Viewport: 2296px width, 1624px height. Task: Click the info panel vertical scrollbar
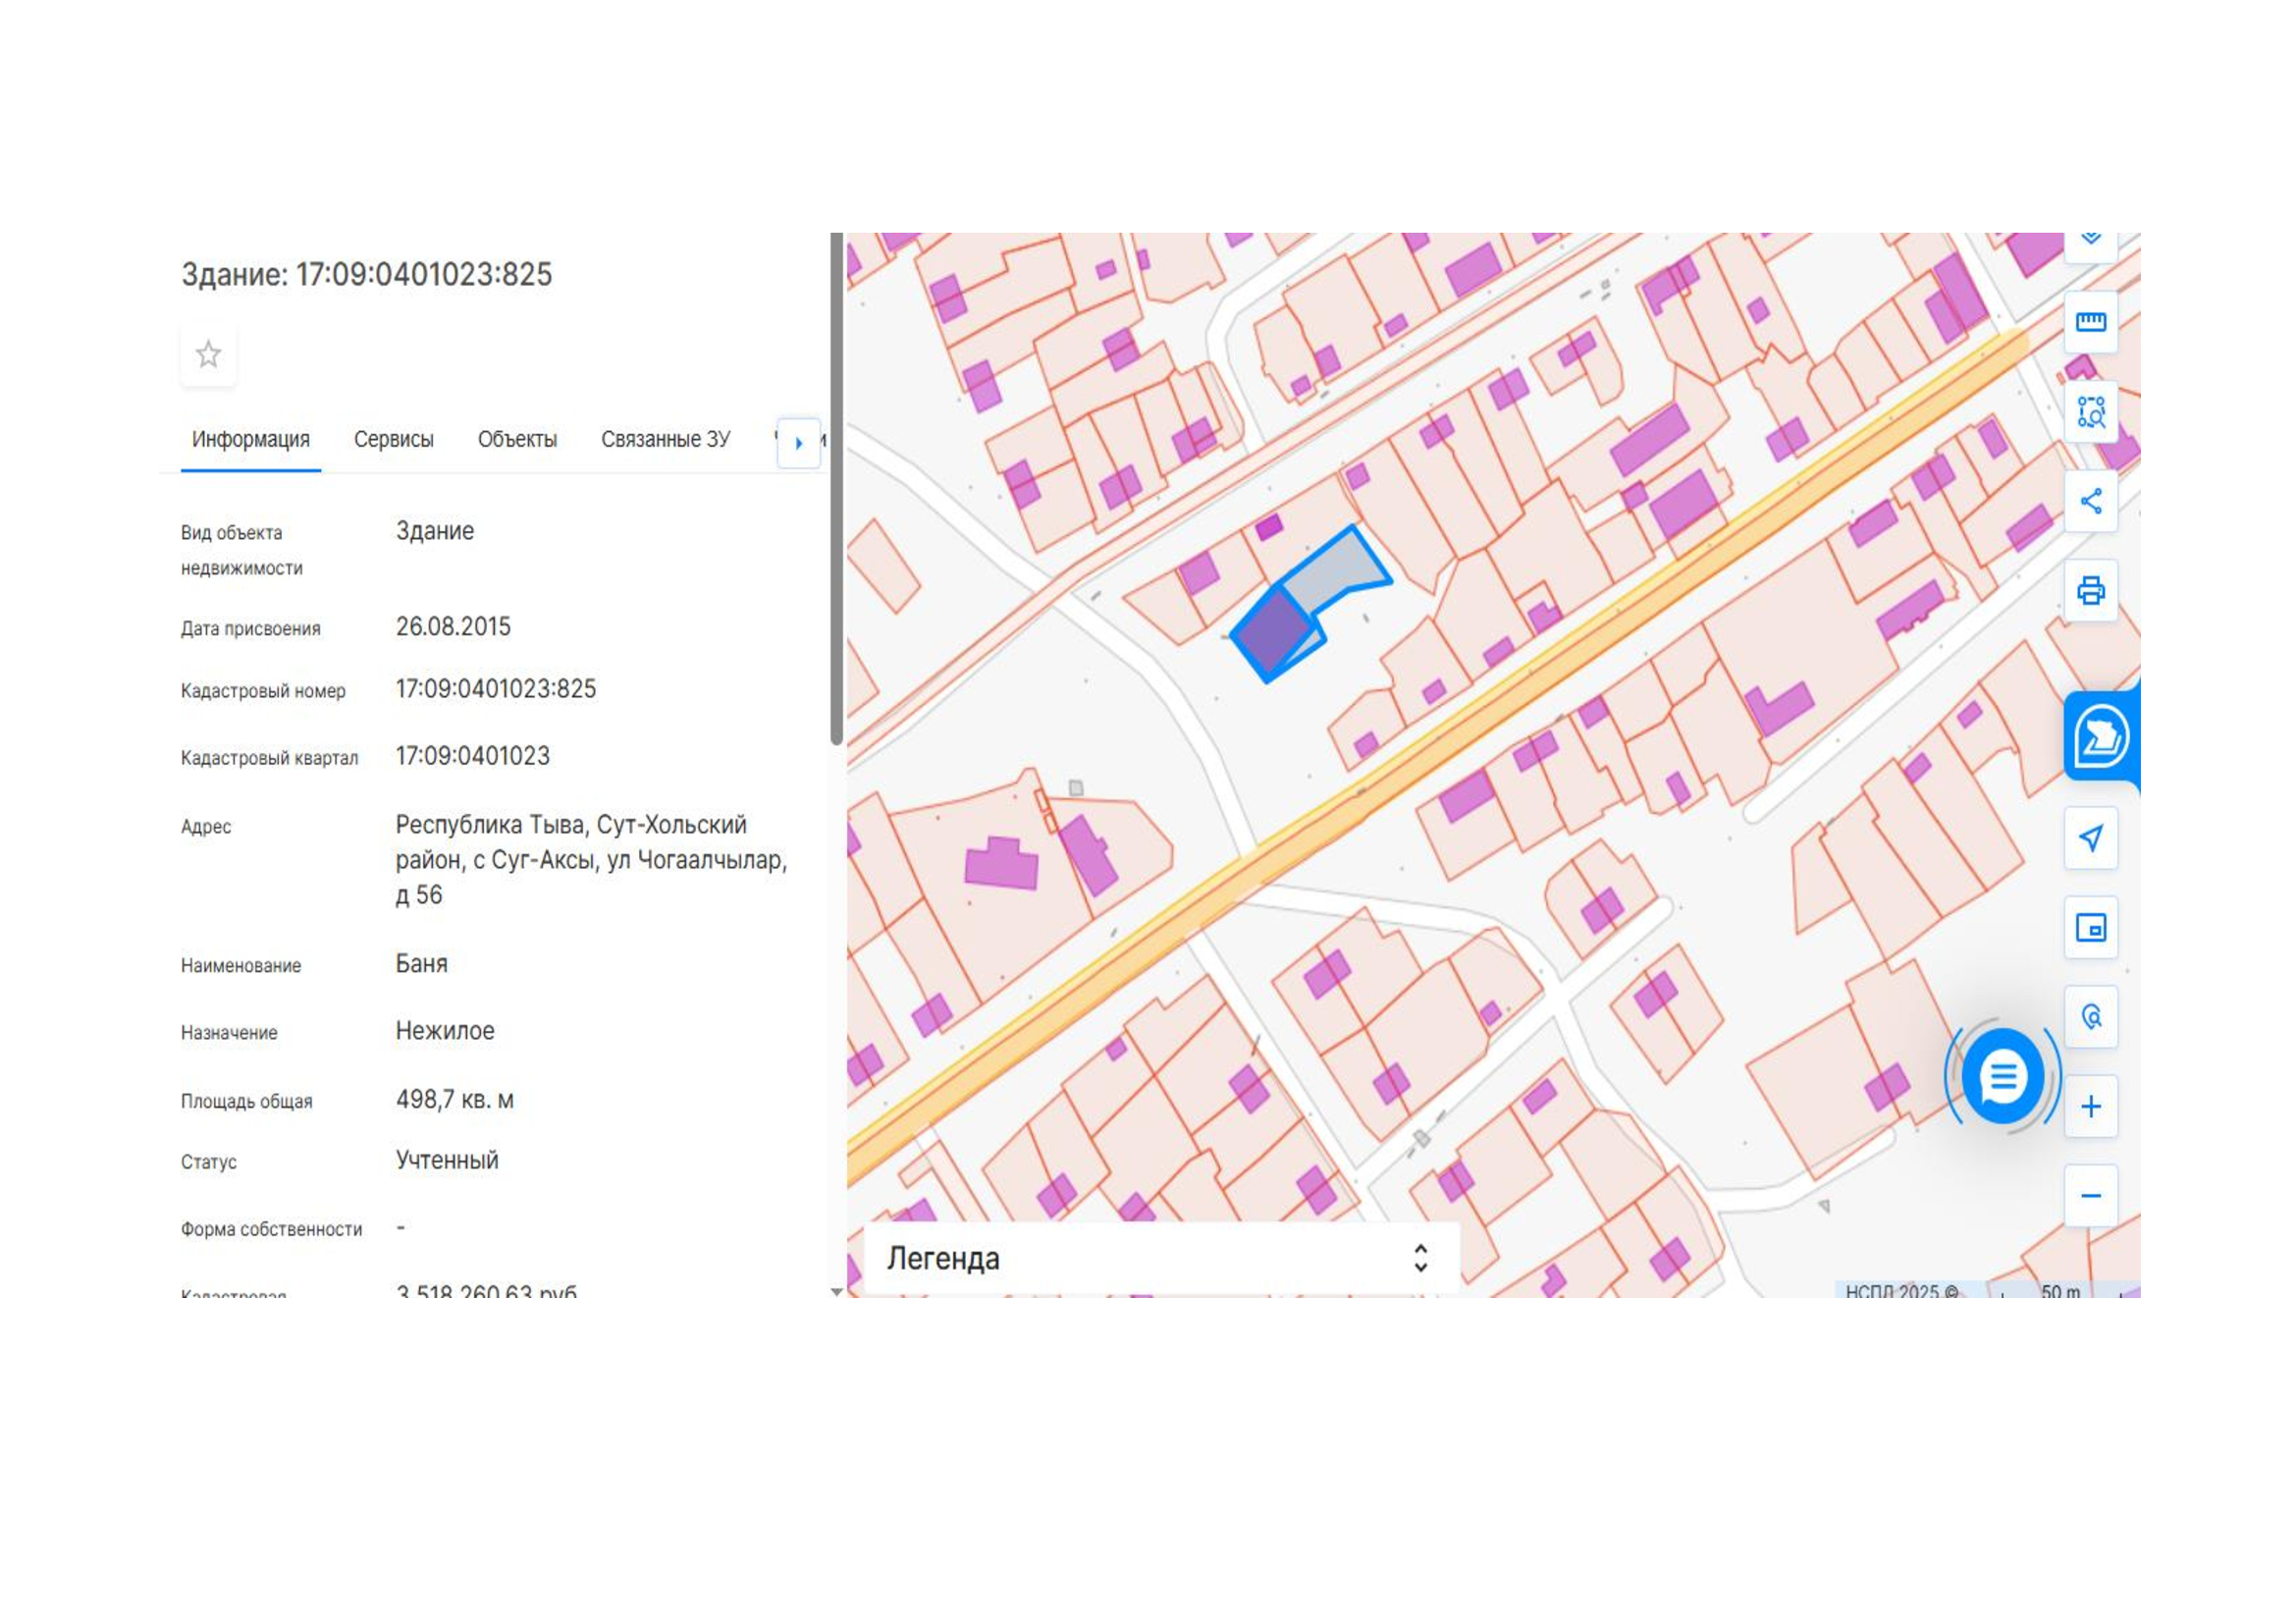pyautogui.click(x=837, y=489)
